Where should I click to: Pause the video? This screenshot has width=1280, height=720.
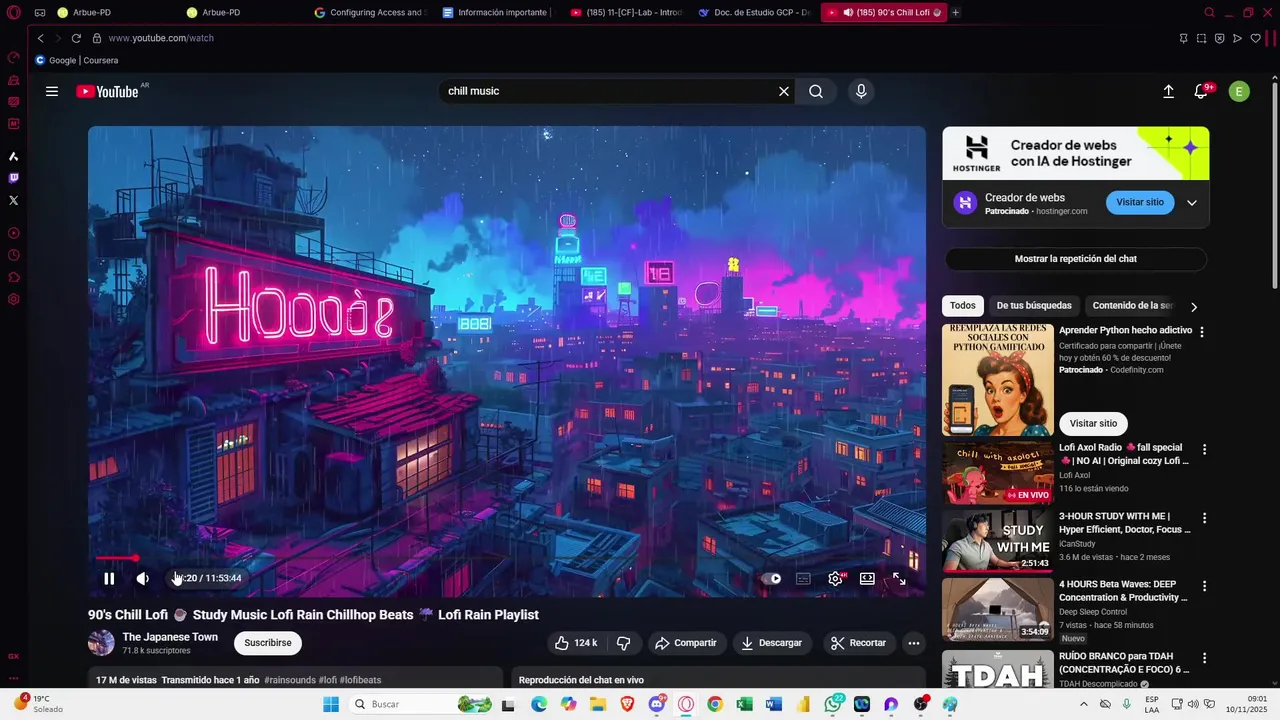109,578
